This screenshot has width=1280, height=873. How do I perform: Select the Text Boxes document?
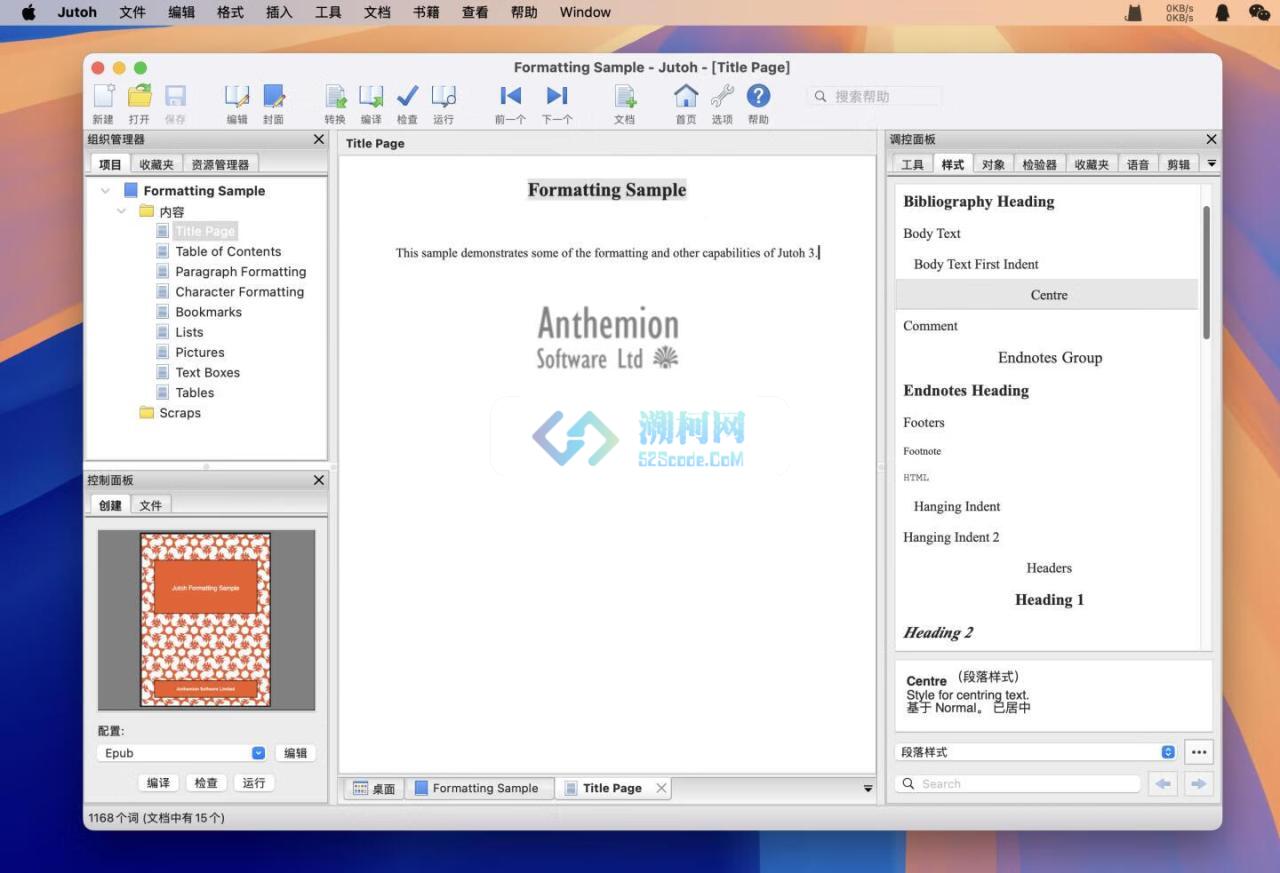[x=208, y=372]
